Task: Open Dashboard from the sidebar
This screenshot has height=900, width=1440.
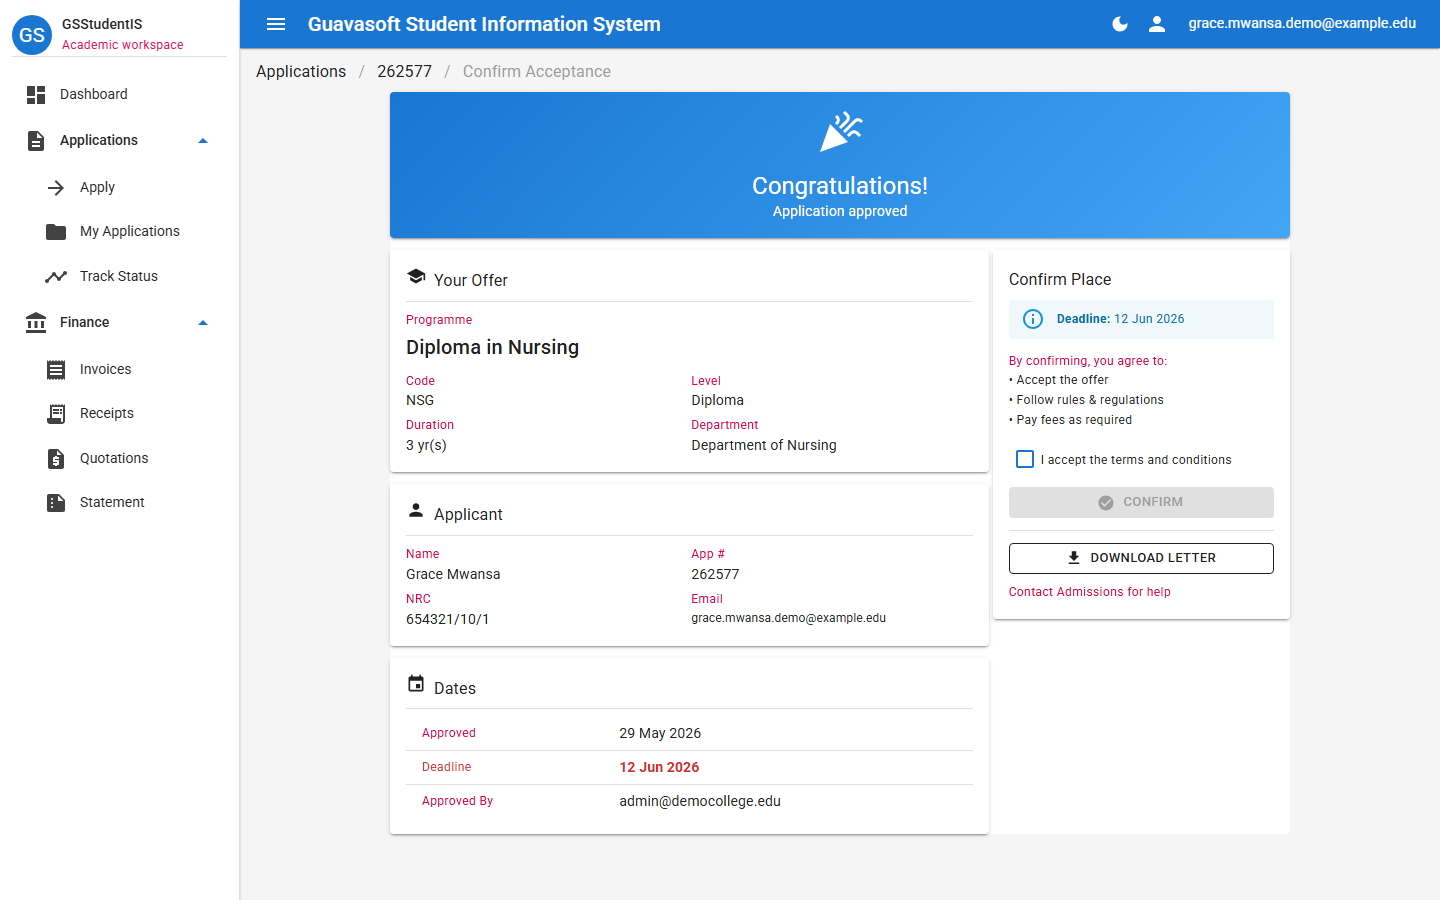Action: 120,94
